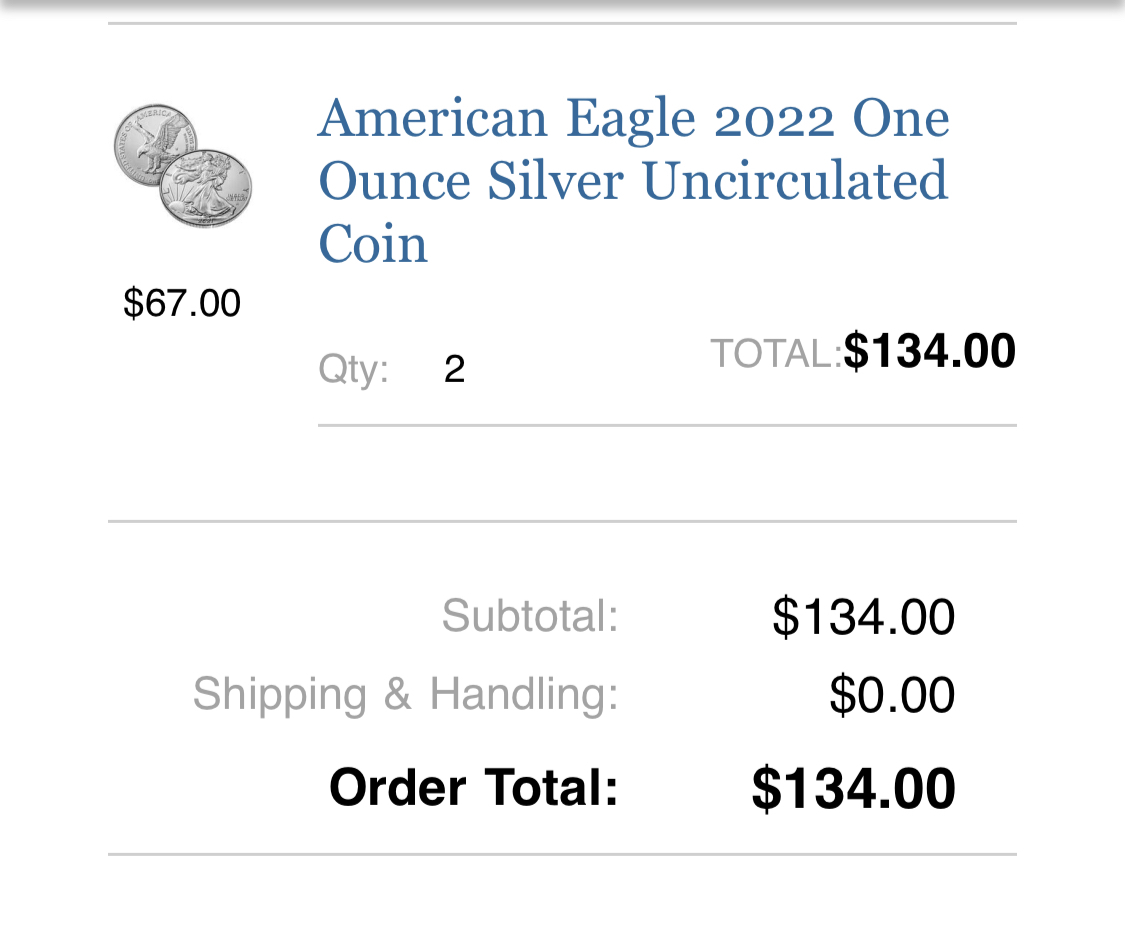This screenshot has width=1125, height=925.
Task: Click the eagle reverse coin image
Action: (153, 144)
